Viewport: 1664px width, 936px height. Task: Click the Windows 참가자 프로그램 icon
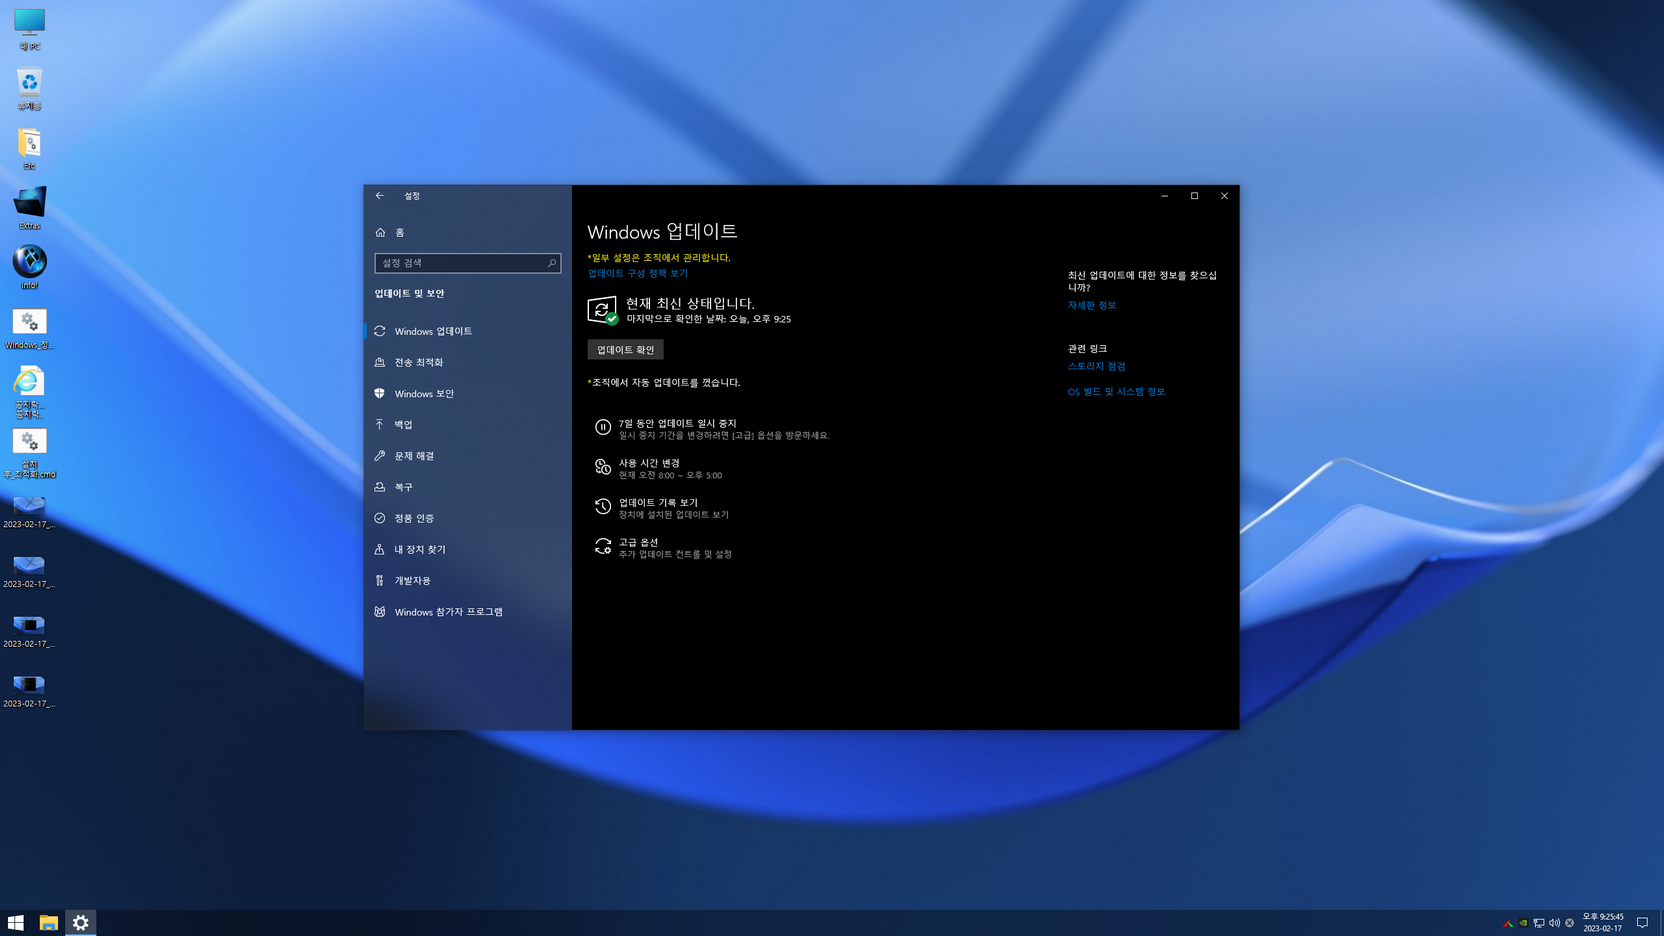(x=380, y=612)
